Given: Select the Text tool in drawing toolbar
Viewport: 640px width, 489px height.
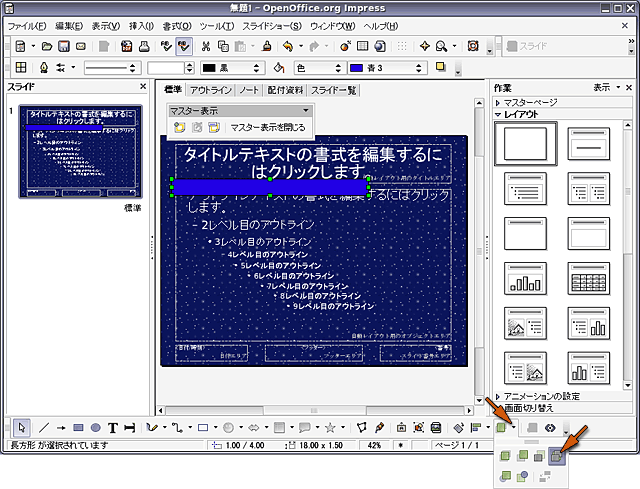Looking at the screenshot, I should [113, 427].
